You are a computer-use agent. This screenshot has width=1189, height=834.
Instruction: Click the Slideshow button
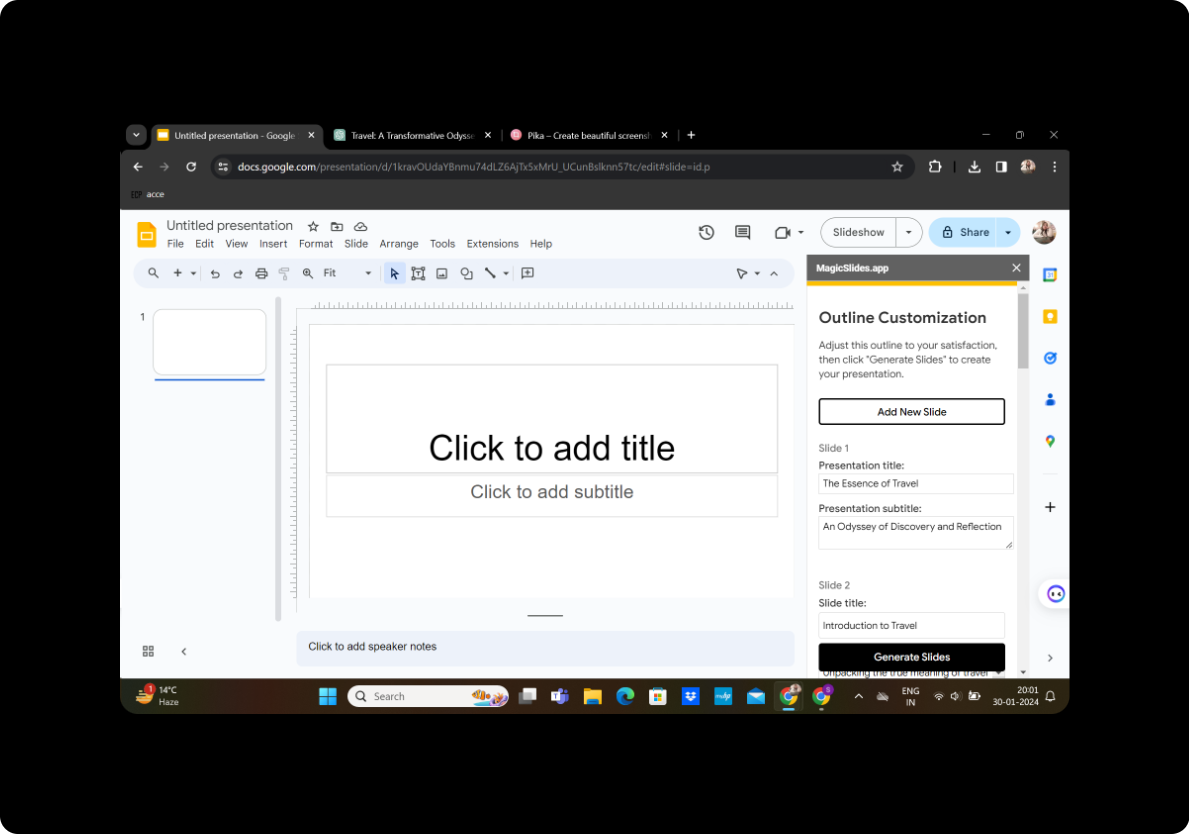coord(858,233)
